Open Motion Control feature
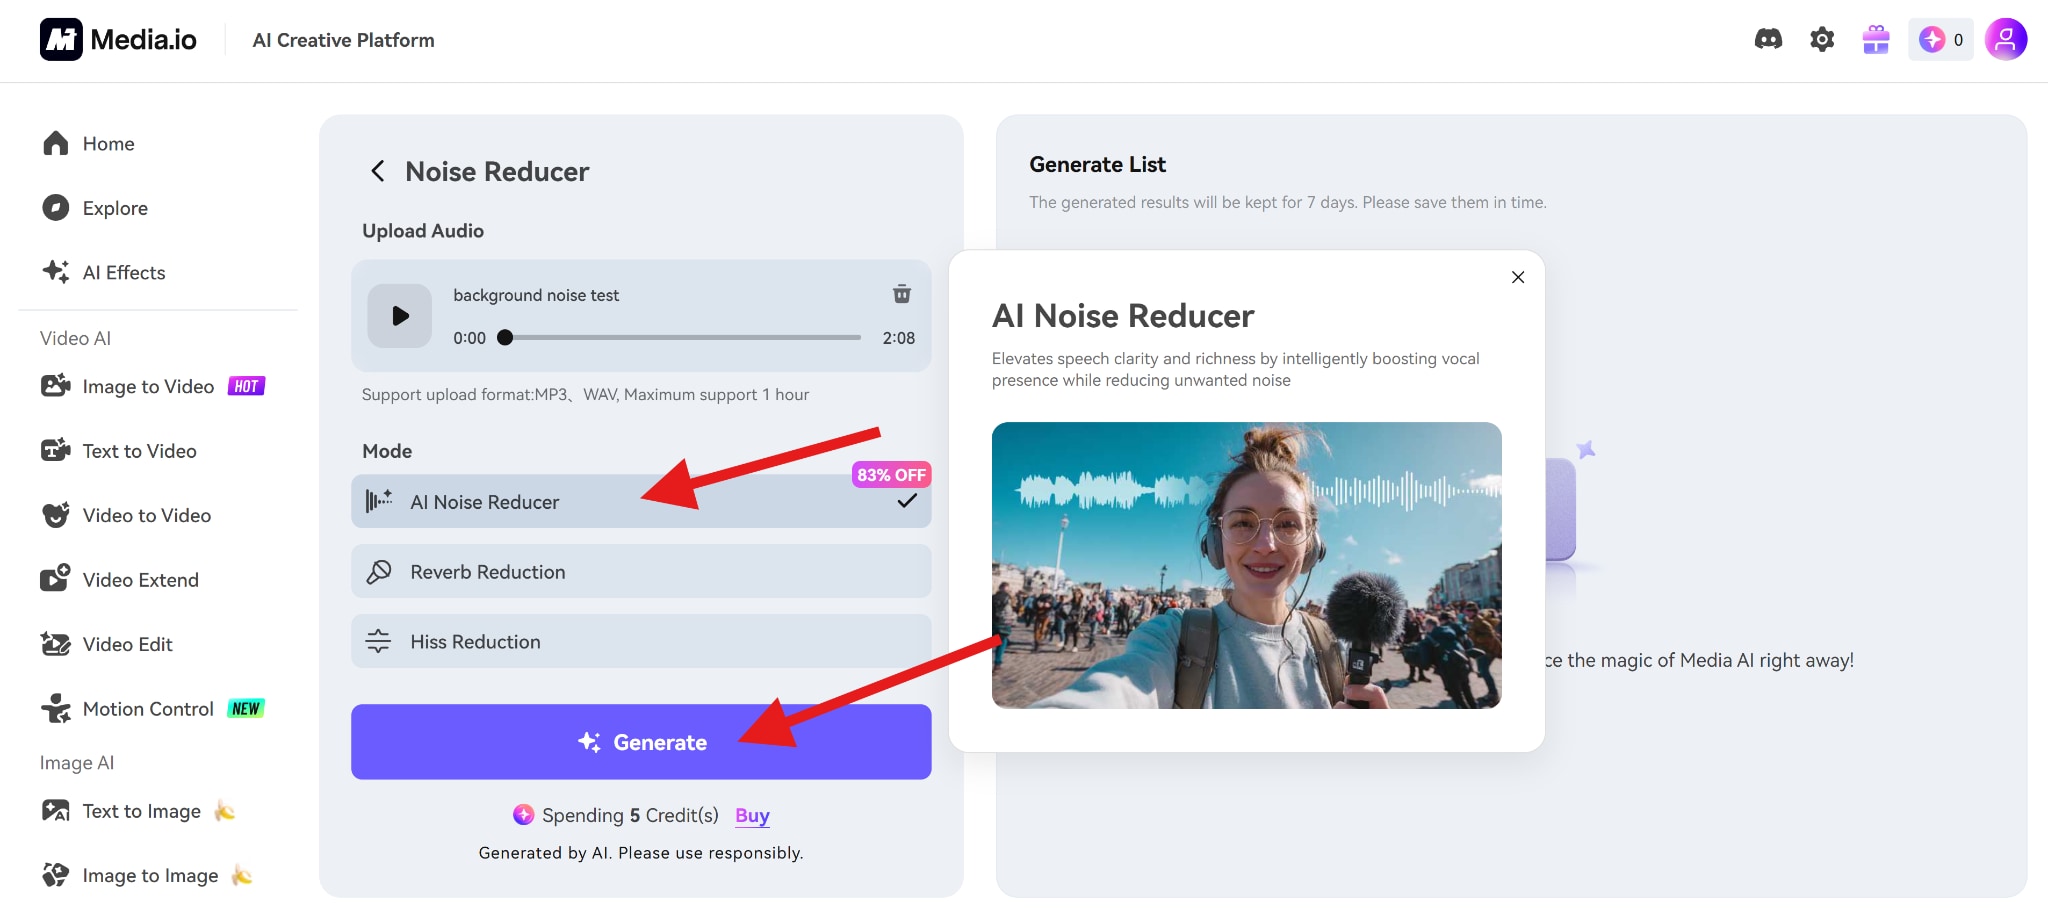Viewport: 2048px width, 920px height. coord(147,708)
